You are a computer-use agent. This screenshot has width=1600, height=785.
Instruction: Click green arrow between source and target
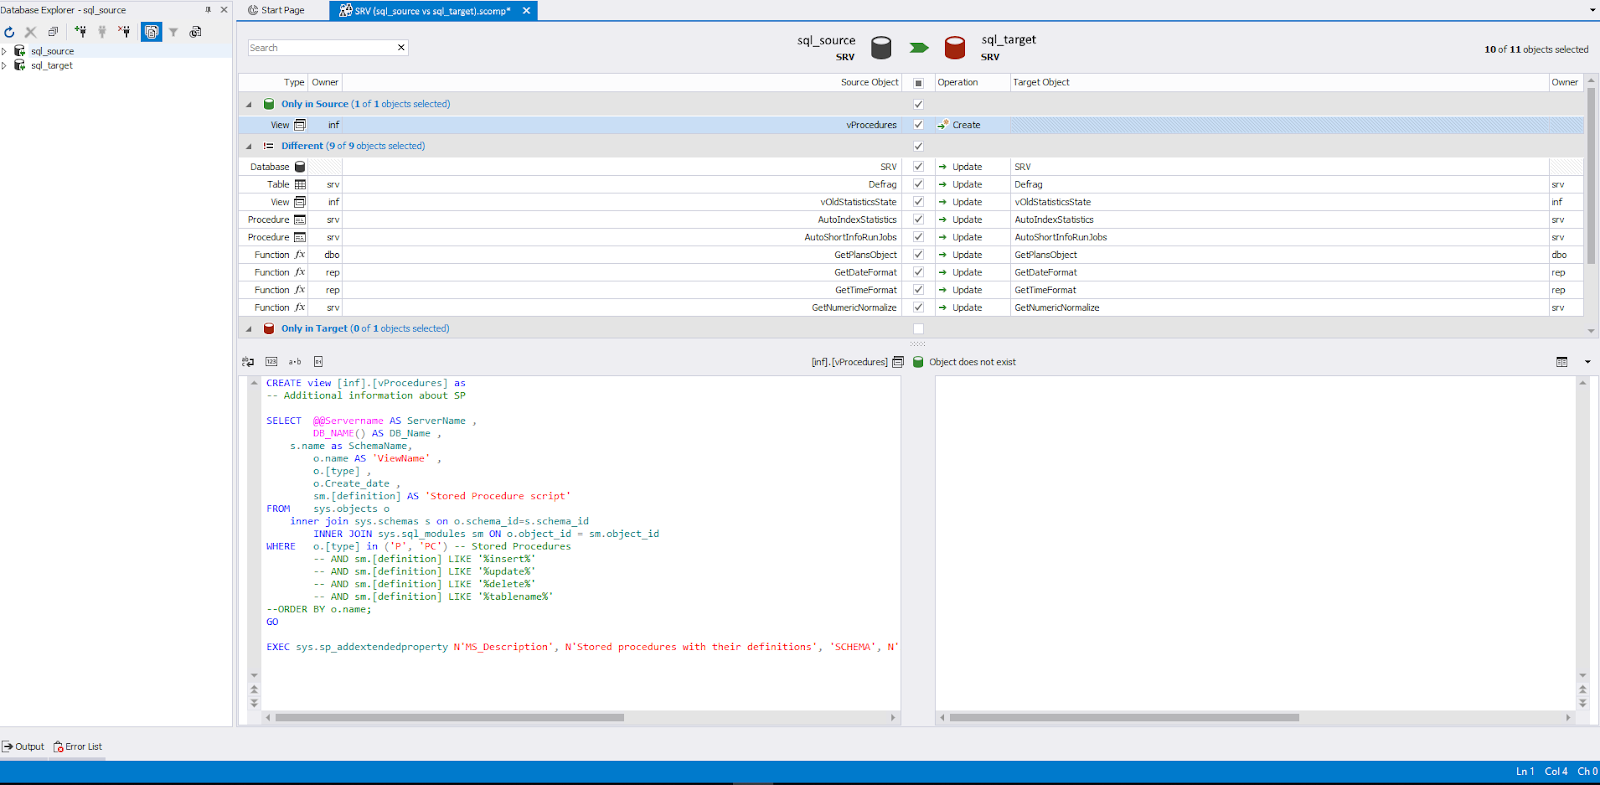click(x=919, y=48)
